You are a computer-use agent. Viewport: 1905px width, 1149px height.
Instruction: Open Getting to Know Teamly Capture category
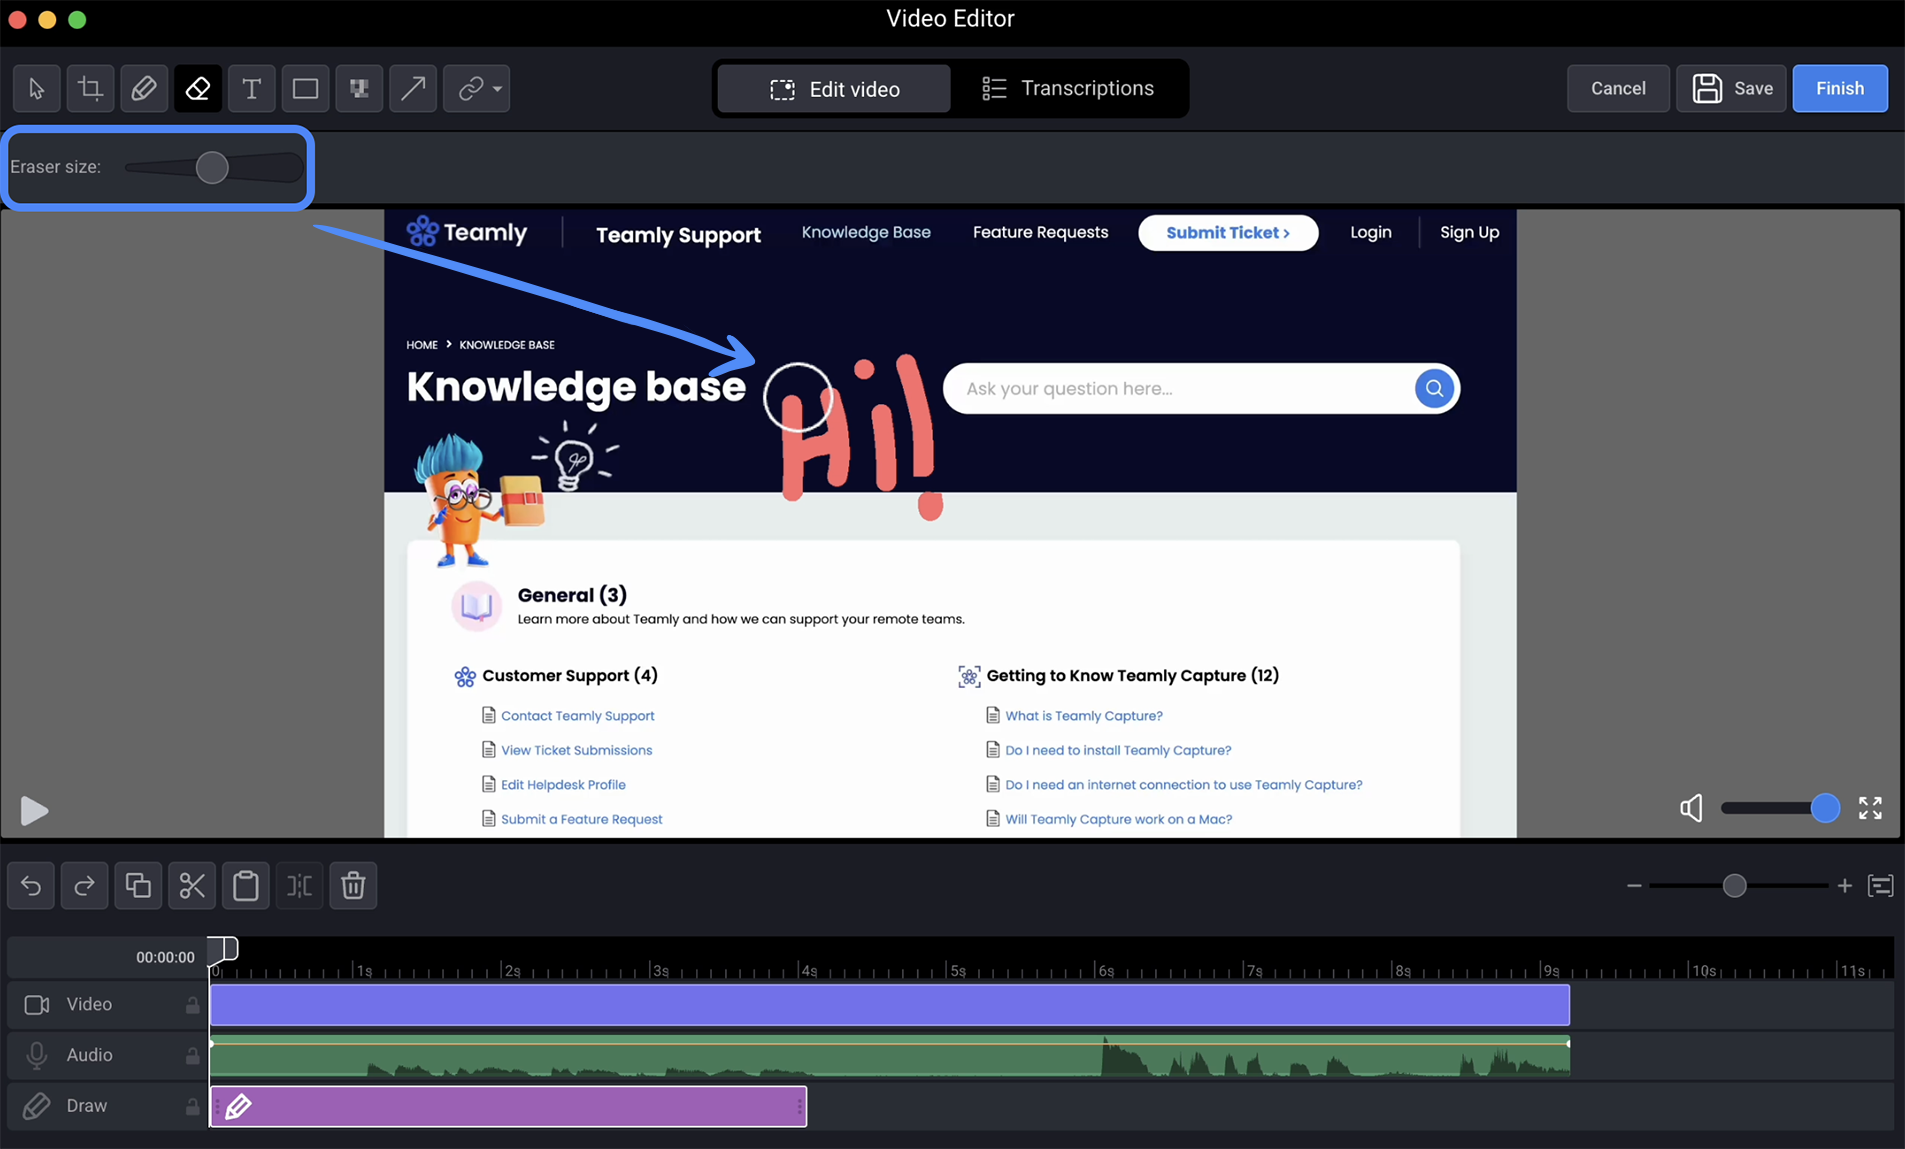point(1133,675)
